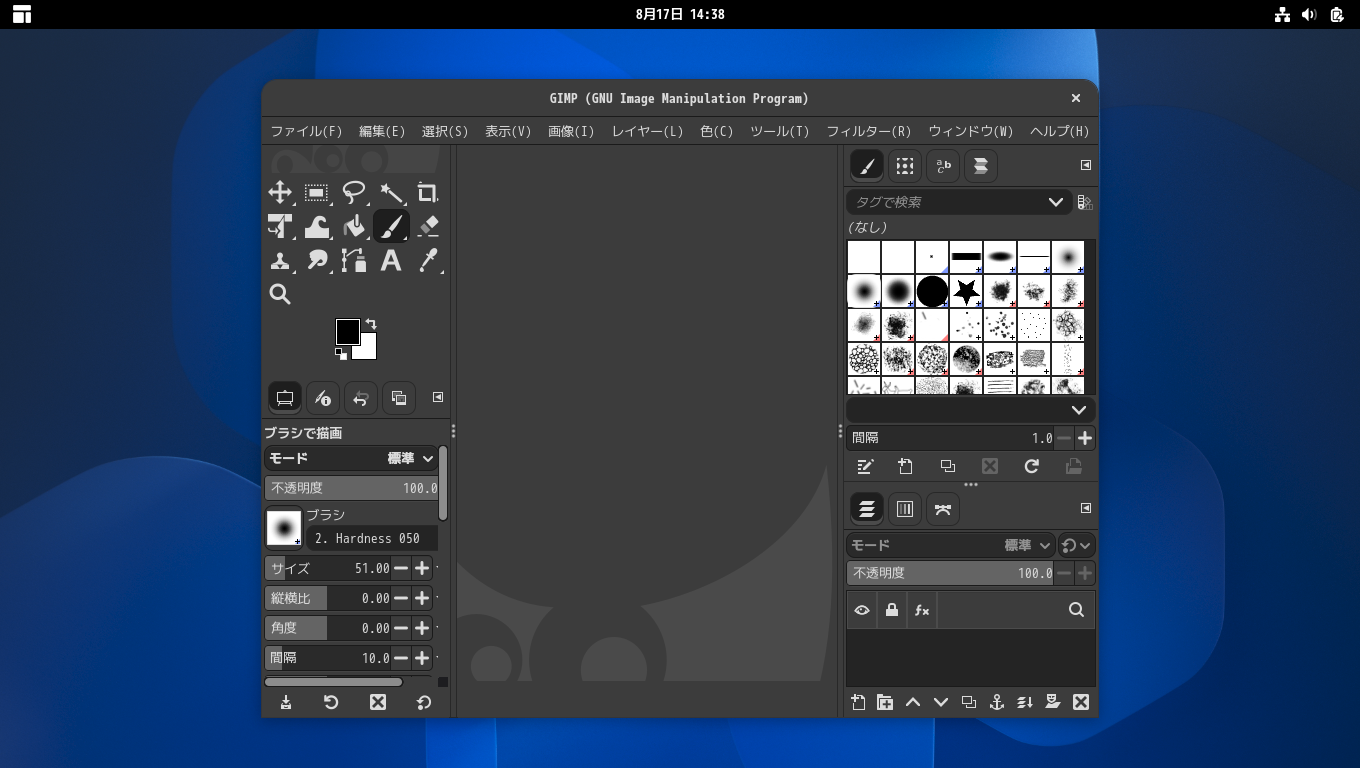Screen dimensions: 1360x768
Task: Switch to the Paths dock tab
Action: coord(943,509)
